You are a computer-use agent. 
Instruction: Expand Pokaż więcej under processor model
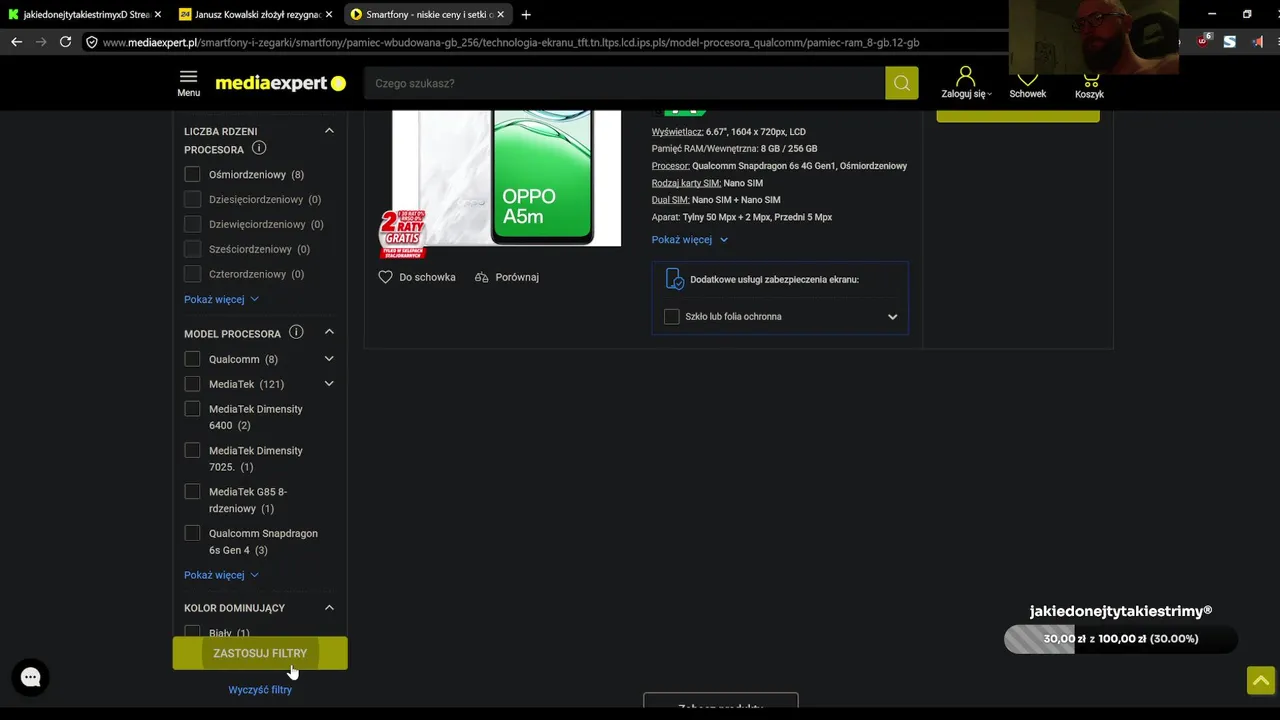click(221, 575)
